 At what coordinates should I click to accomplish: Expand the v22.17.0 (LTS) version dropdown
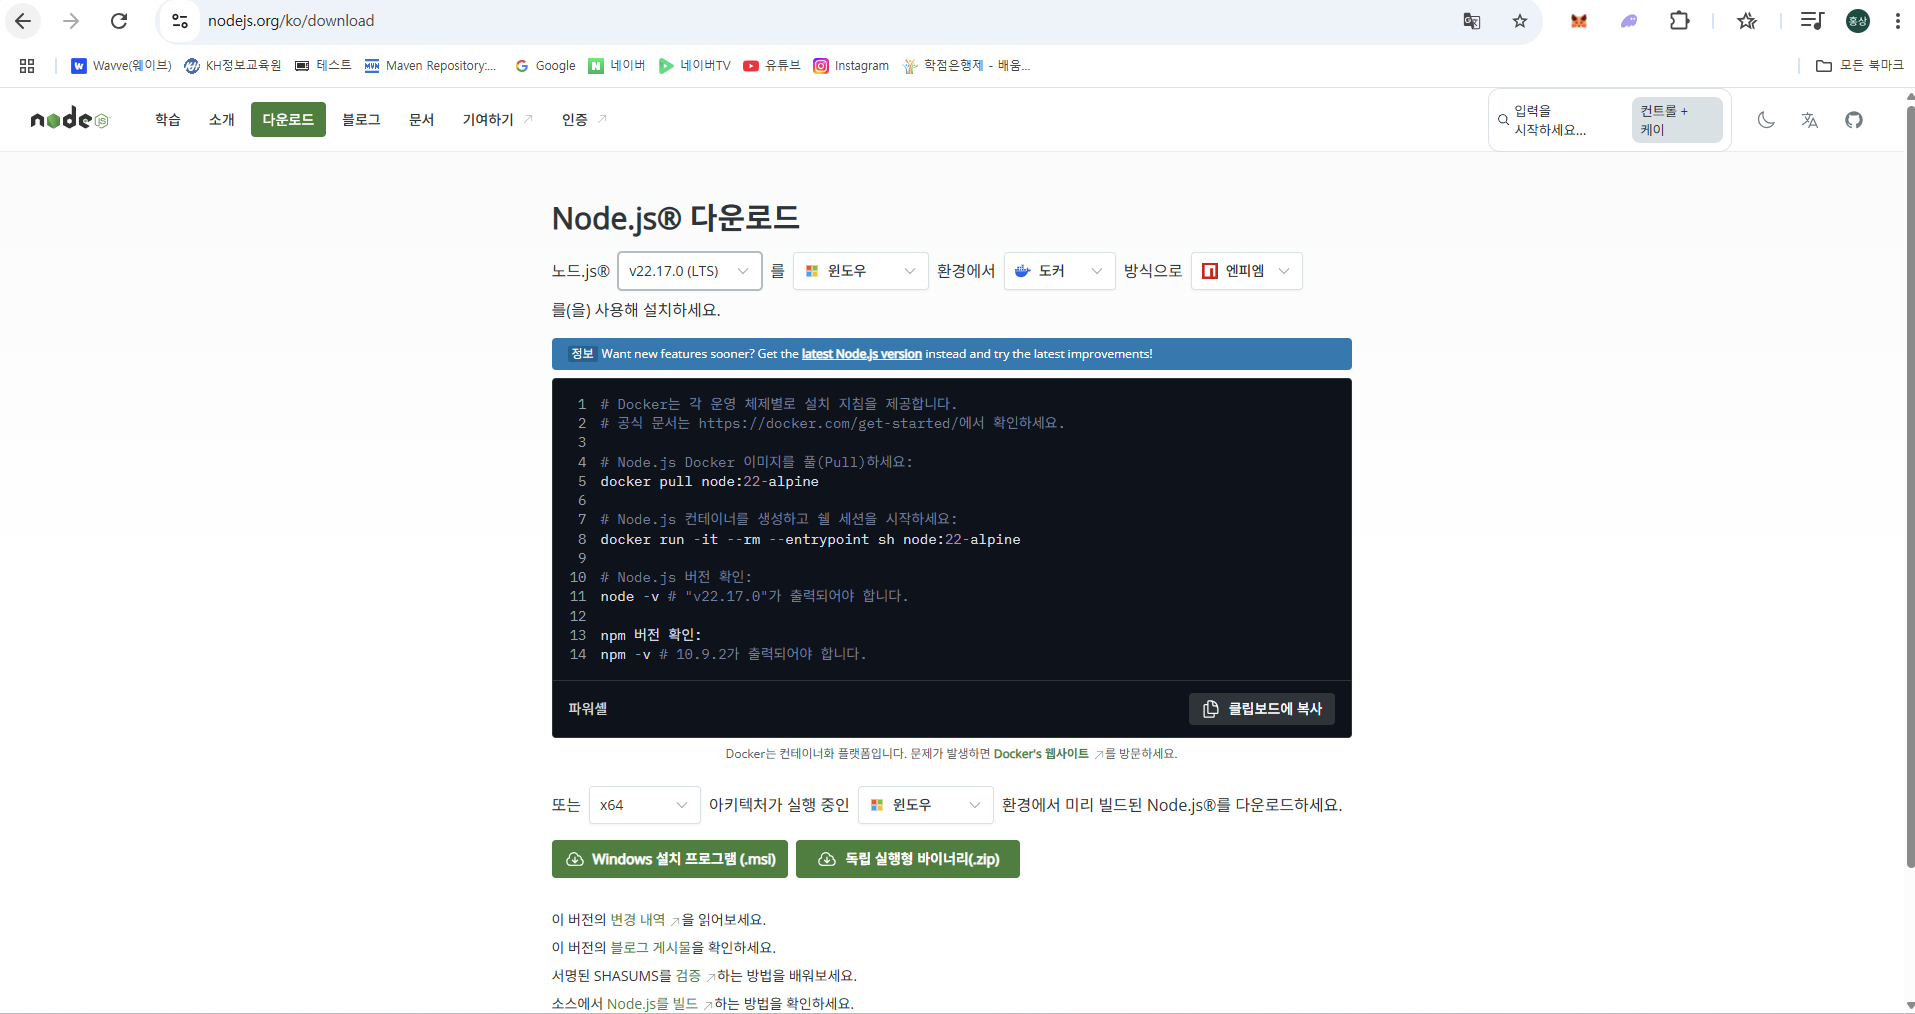click(x=690, y=271)
